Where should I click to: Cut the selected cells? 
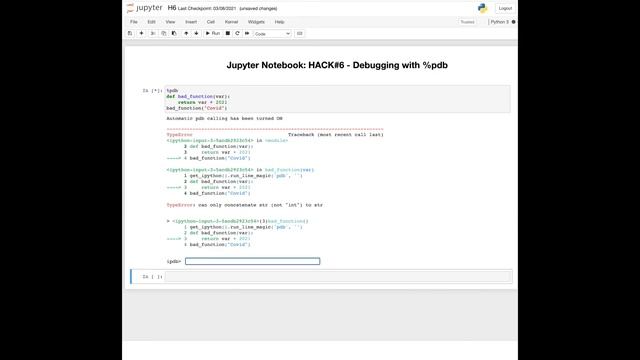coord(153,33)
